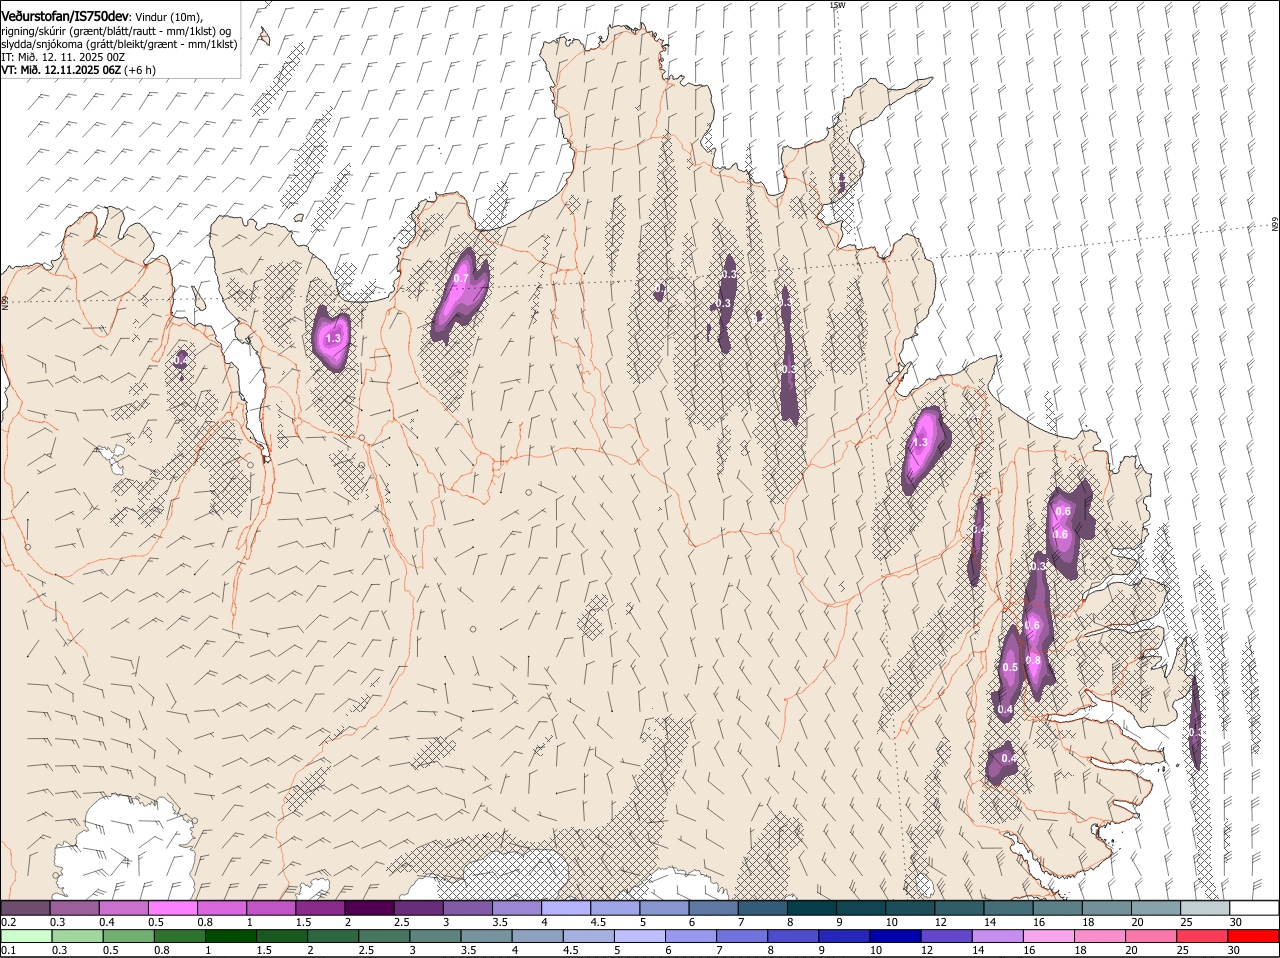Click the 0.1 label in lower legend
This screenshot has height=958, width=1280.
pos(8,950)
